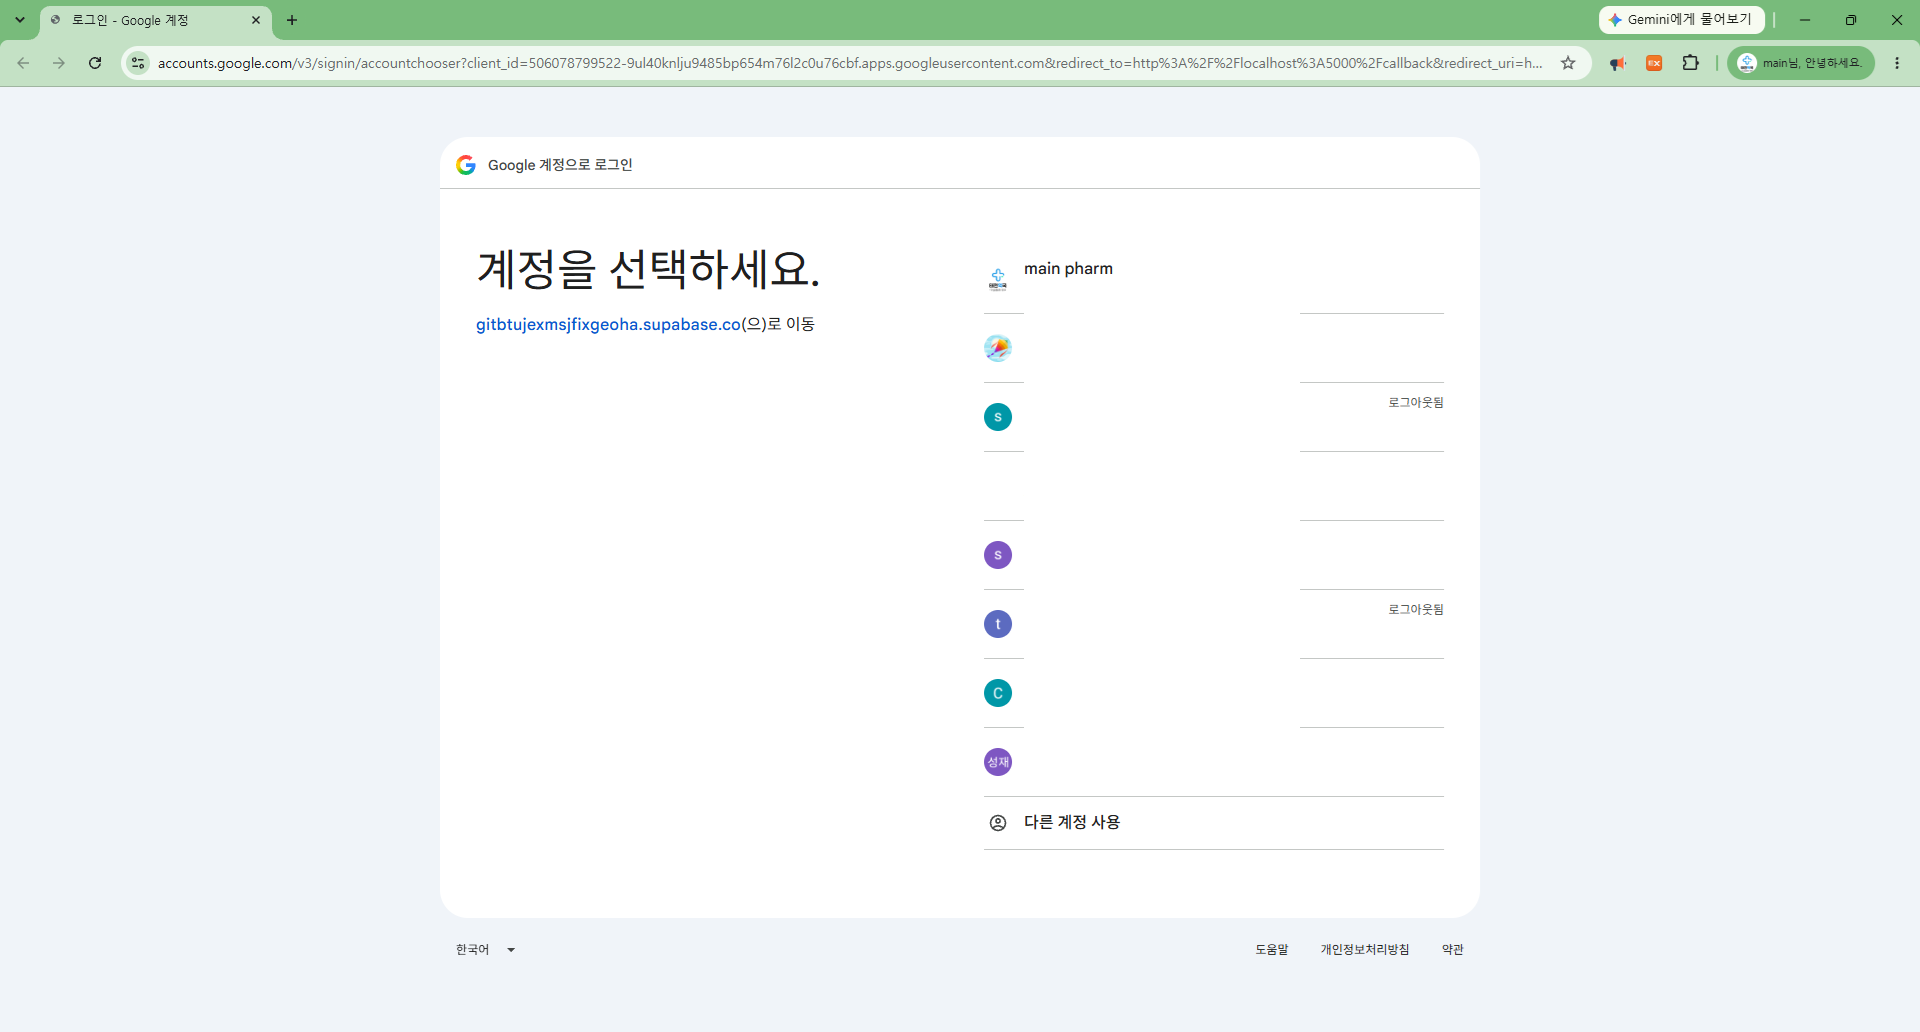Select the account with colorful bird avatar
The height and width of the screenshot is (1032, 1920).
coord(1213,348)
